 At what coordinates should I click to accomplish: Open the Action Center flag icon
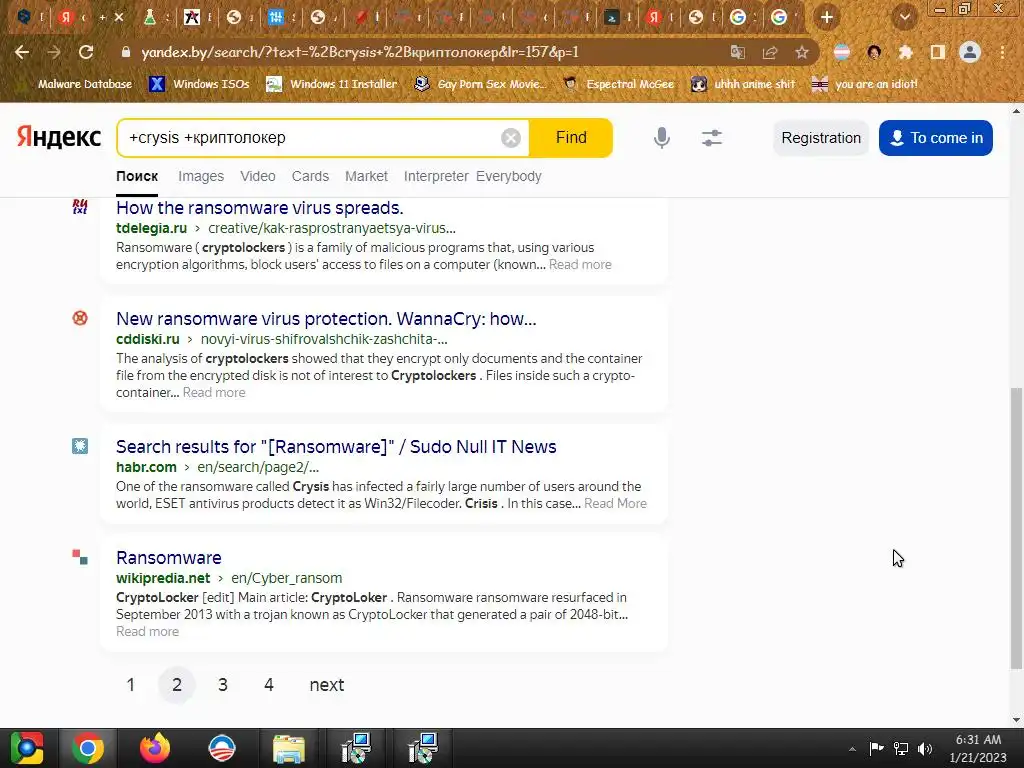click(x=876, y=748)
